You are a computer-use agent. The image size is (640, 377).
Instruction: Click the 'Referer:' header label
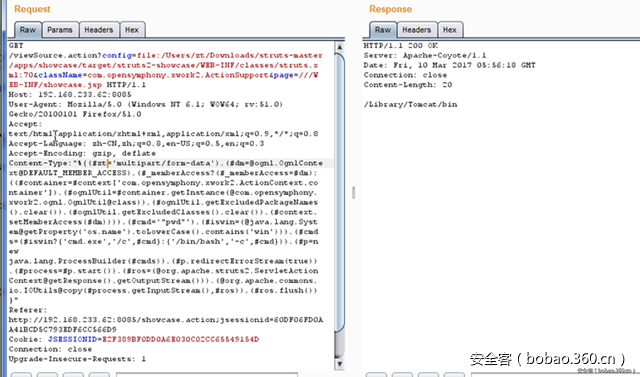(28, 310)
